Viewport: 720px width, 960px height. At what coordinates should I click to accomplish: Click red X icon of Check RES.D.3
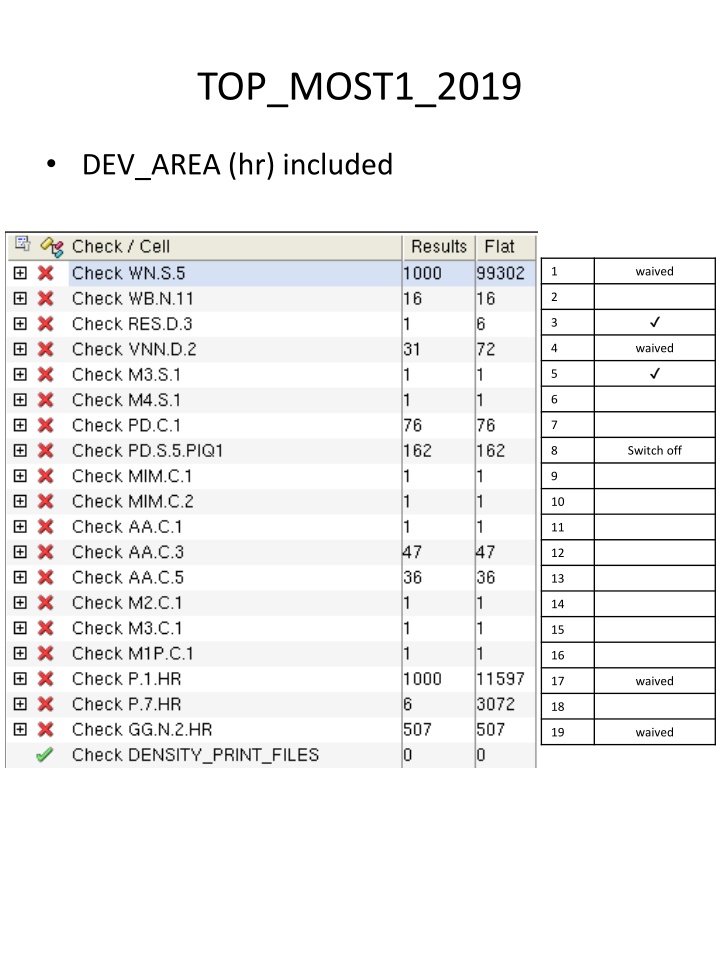click(x=45, y=324)
